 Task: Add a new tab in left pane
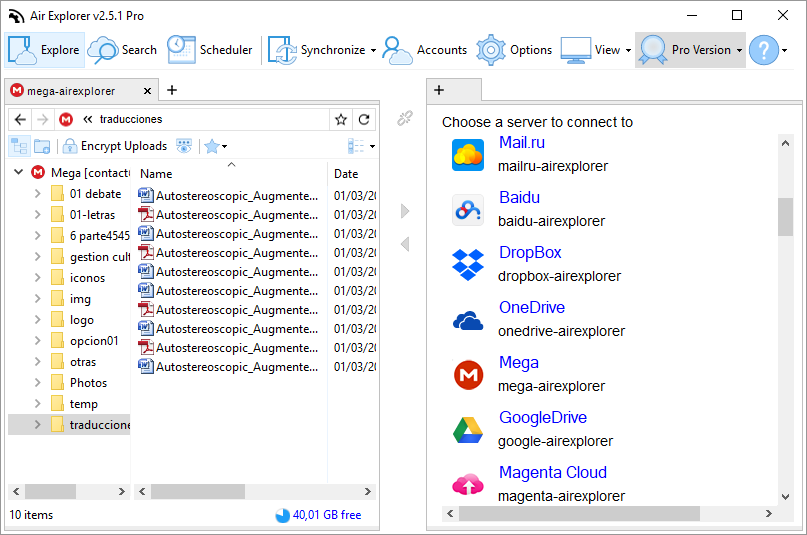coord(172,91)
